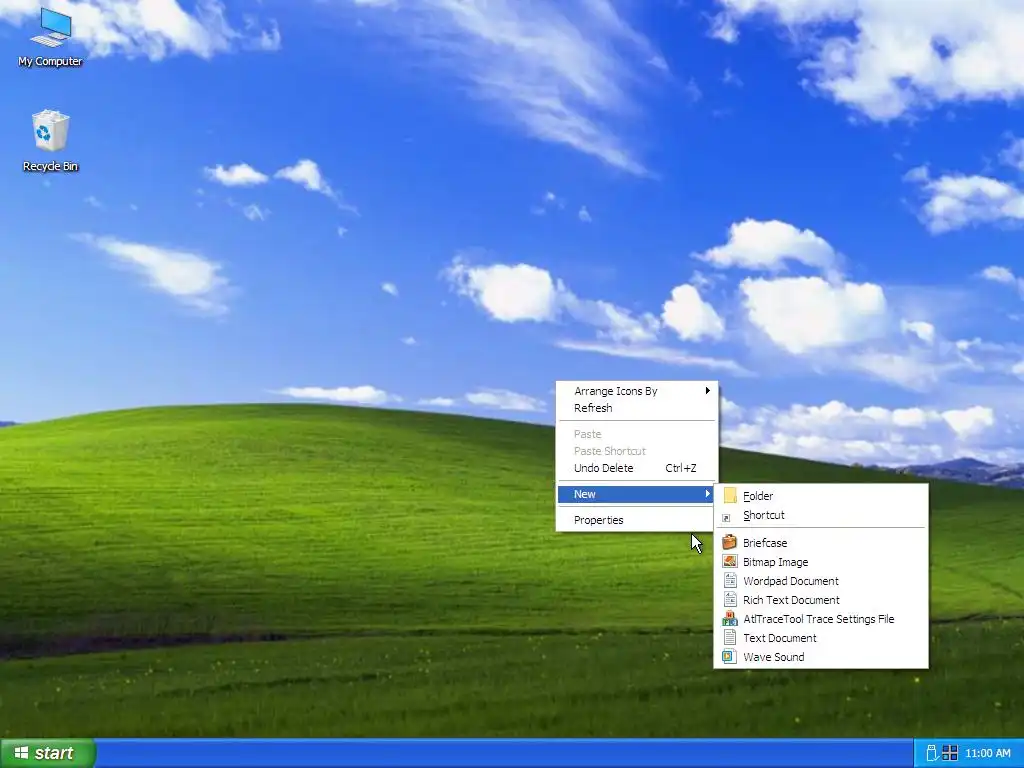1024x768 pixels.
Task: Click the Ctrl+Z shortcut text
Action: tap(680, 468)
